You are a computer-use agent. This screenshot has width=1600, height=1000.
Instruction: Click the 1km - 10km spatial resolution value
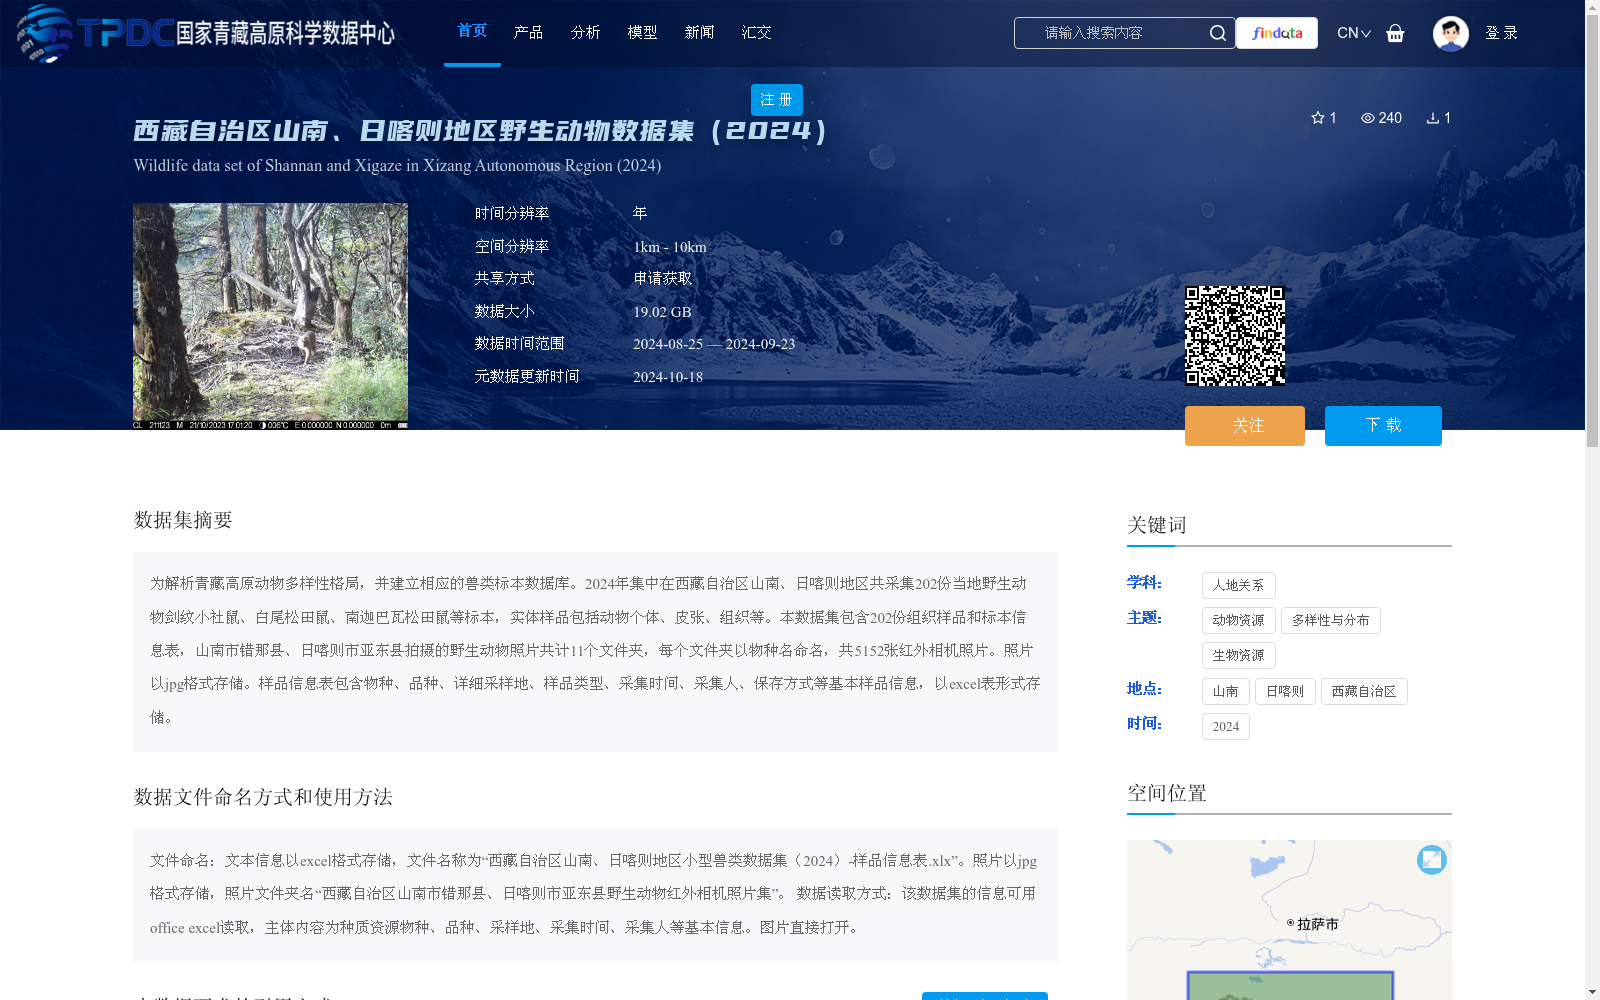pos(670,247)
